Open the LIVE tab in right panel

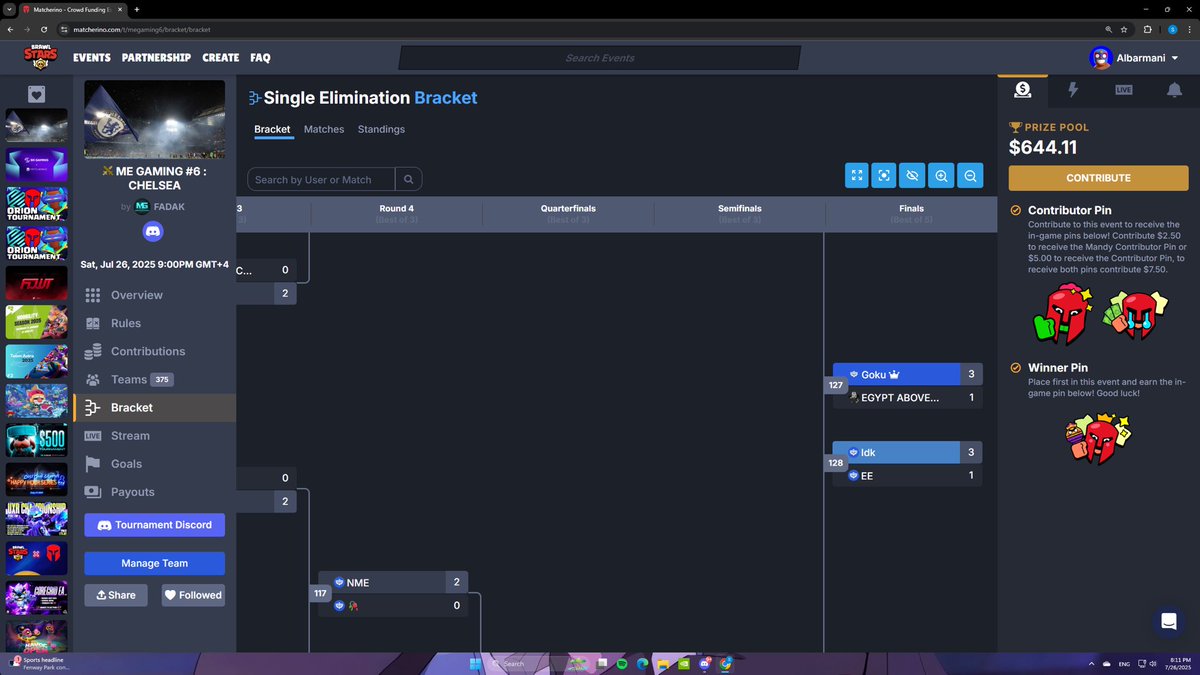(x=1124, y=90)
